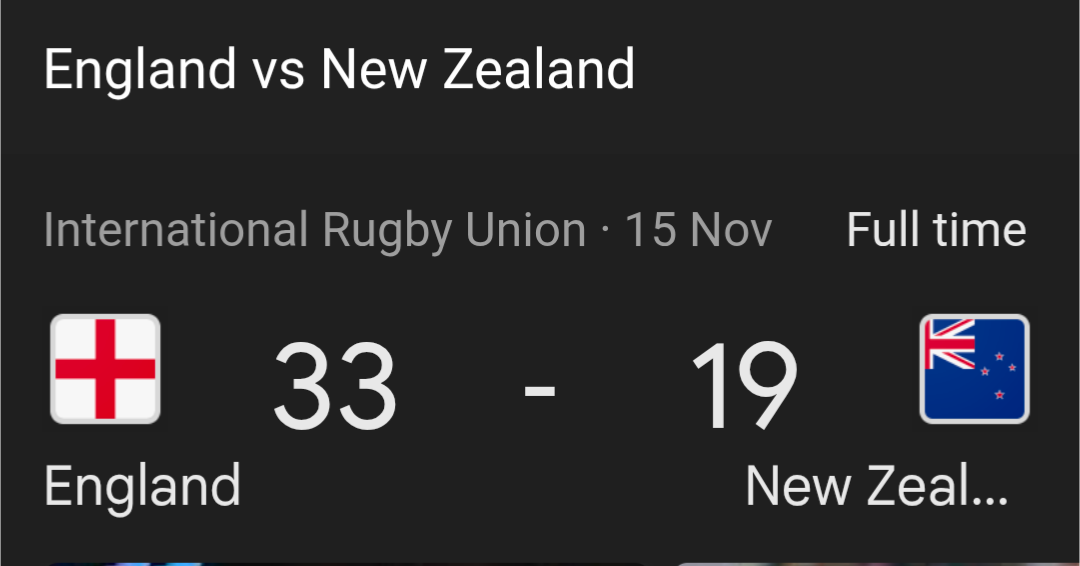Click the red stars on New Zealand's flag
1080x566 pixels.
coord(999,375)
